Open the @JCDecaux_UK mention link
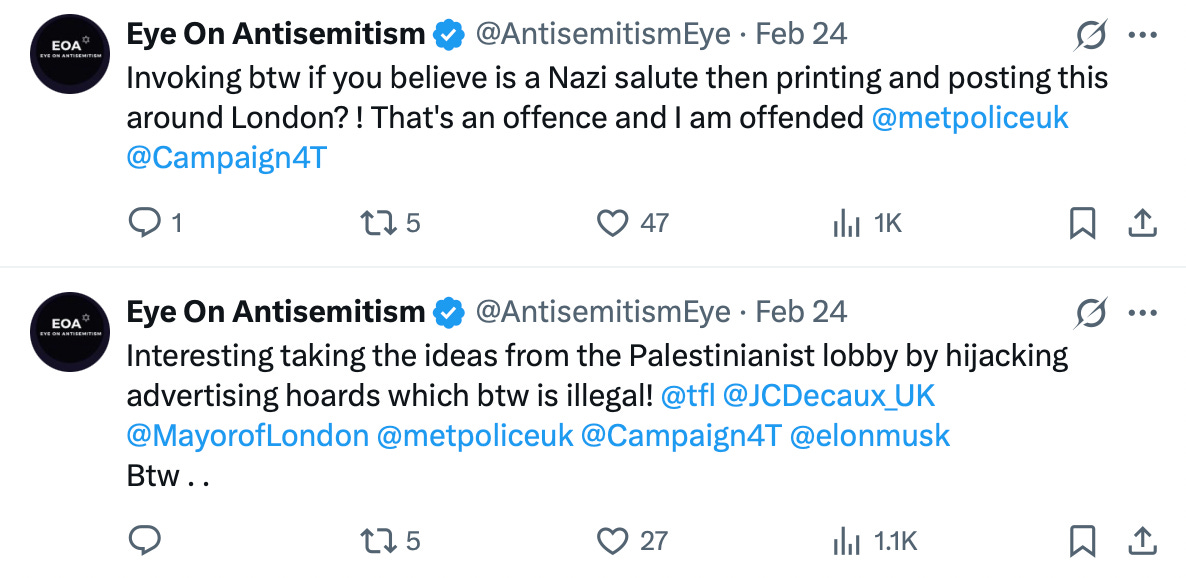1186x578 pixels. 828,396
